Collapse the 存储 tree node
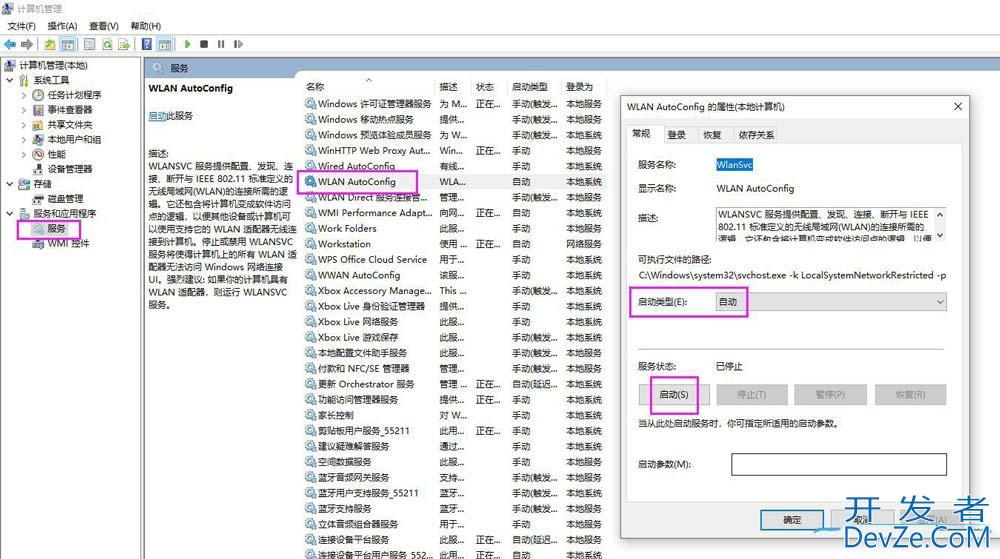The width and height of the screenshot is (1000, 559). click(10, 184)
